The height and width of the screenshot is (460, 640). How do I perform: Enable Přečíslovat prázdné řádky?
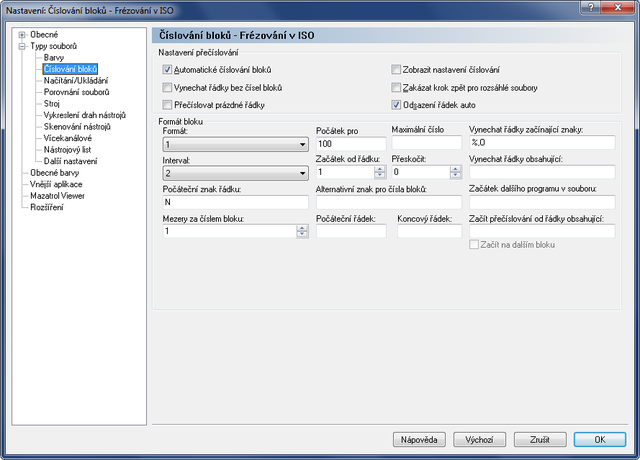coord(167,105)
